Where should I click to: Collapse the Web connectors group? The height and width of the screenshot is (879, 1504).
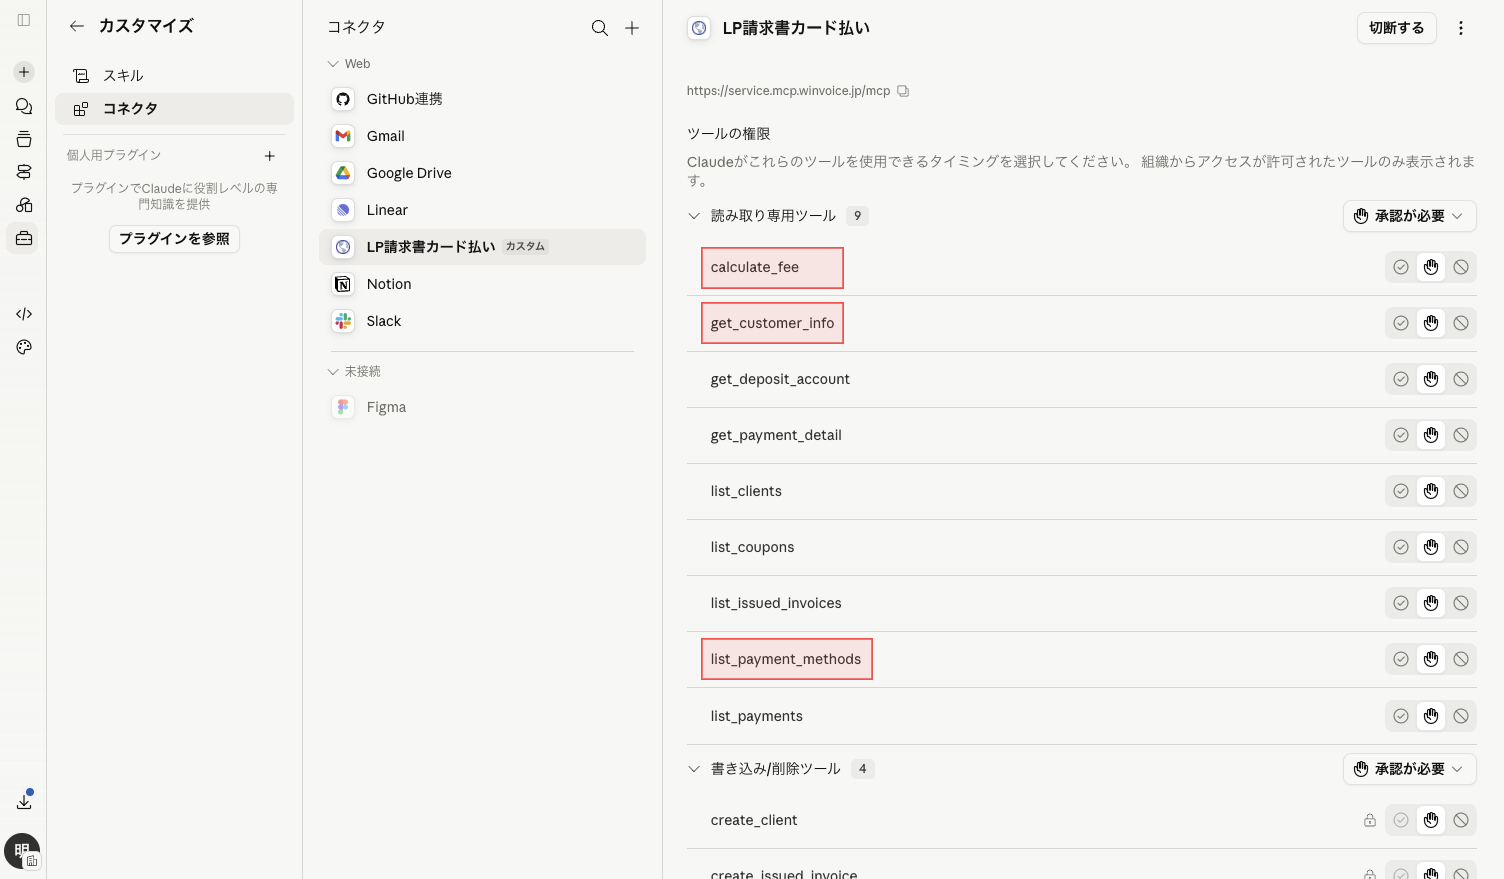[x=349, y=64]
